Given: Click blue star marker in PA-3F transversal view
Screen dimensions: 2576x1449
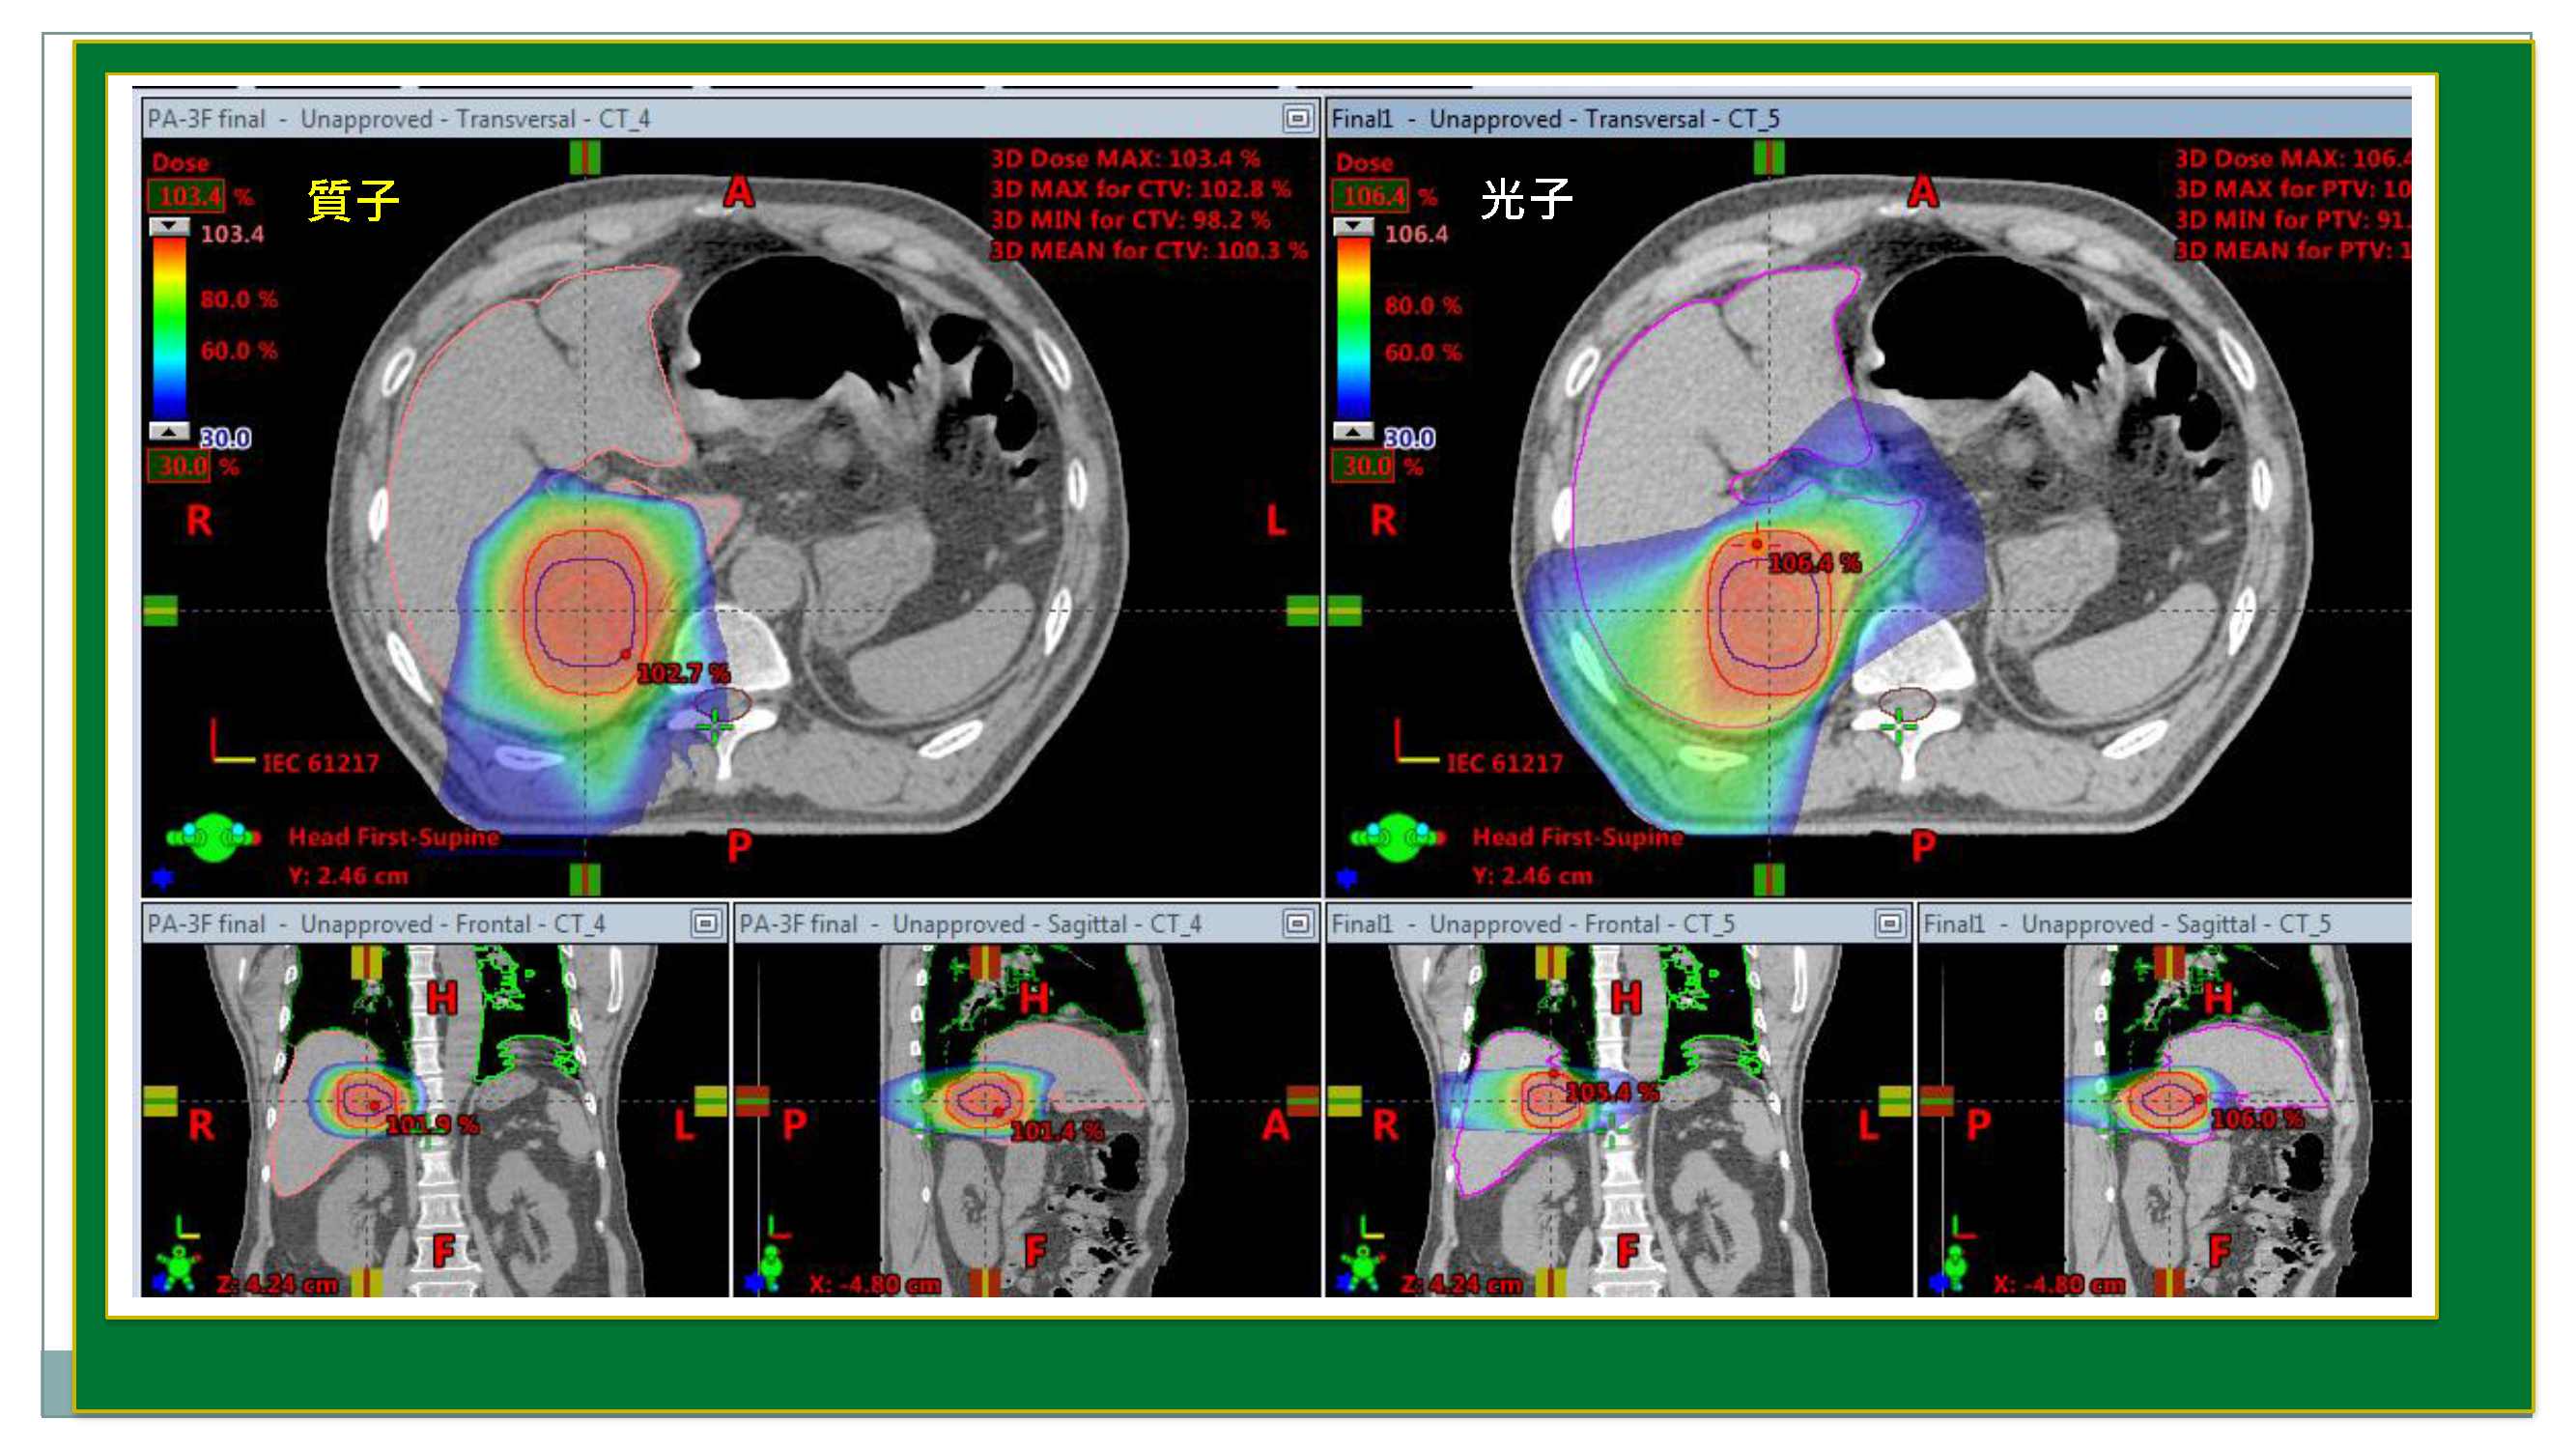Looking at the screenshot, I should (163, 878).
